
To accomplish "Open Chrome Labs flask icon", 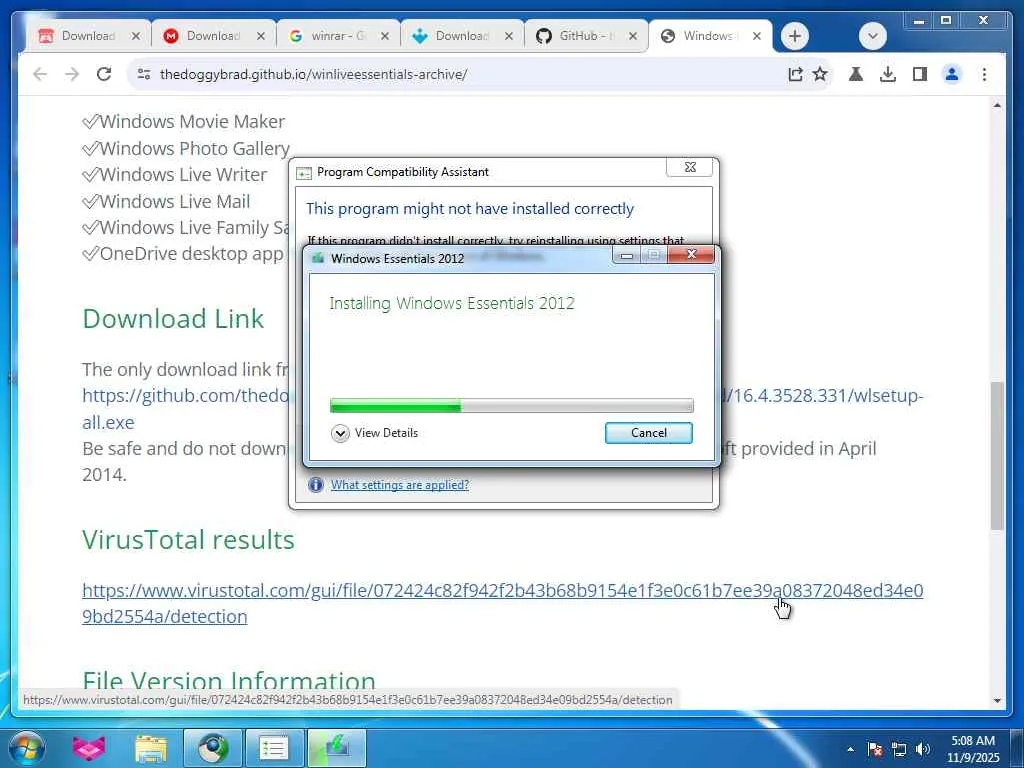I will pyautogui.click(x=856, y=74).
